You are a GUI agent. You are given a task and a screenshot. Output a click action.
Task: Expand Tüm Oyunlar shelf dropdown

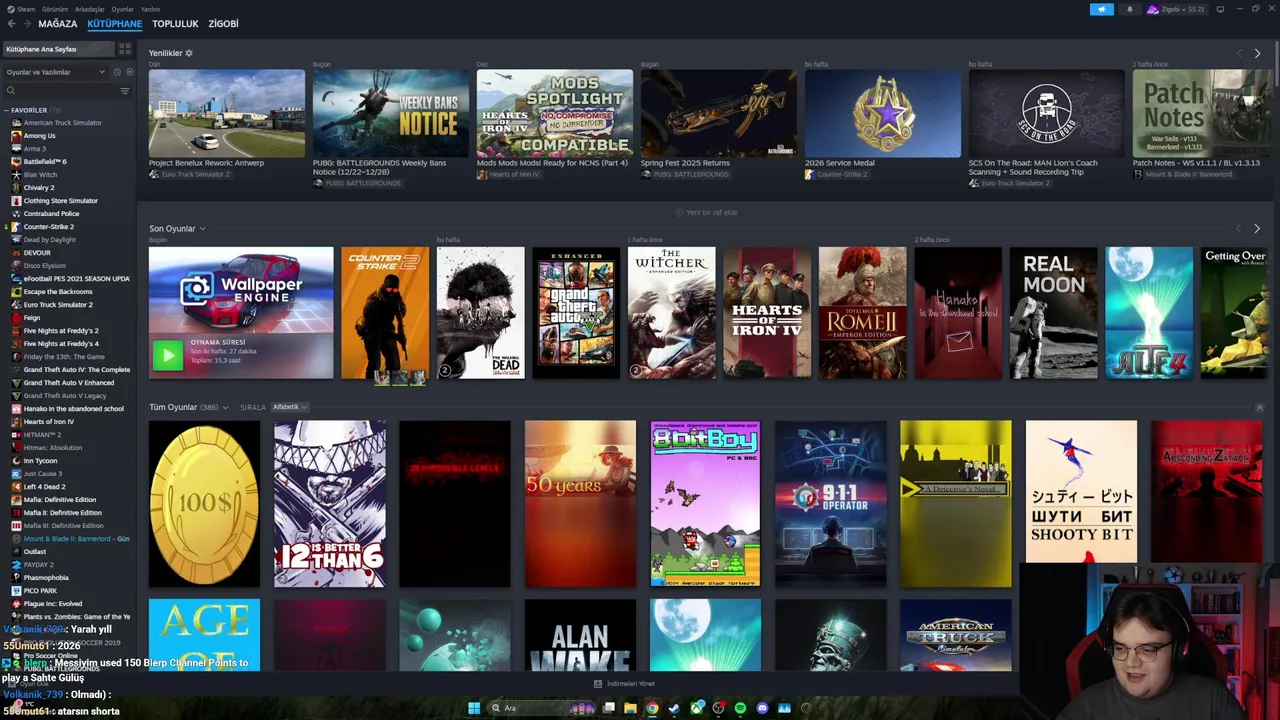[x=225, y=407]
